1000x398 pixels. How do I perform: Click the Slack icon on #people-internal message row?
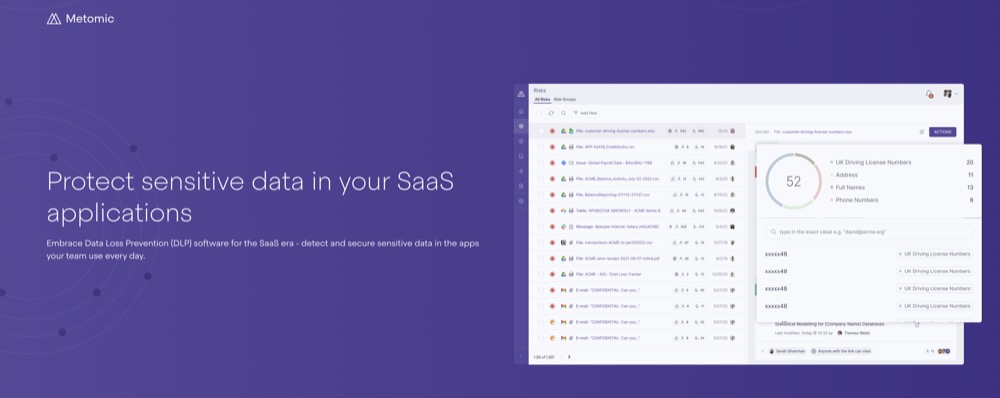(563, 226)
